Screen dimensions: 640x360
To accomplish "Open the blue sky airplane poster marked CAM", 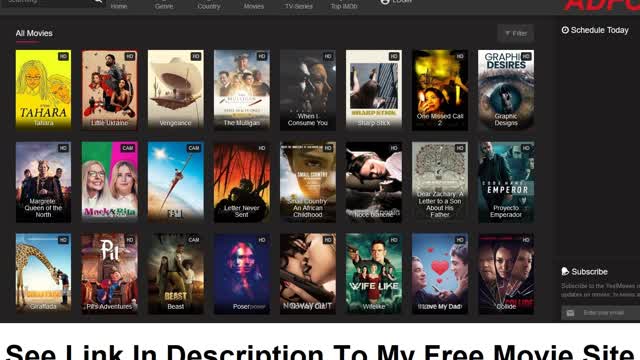I will (x=176, y=182).
